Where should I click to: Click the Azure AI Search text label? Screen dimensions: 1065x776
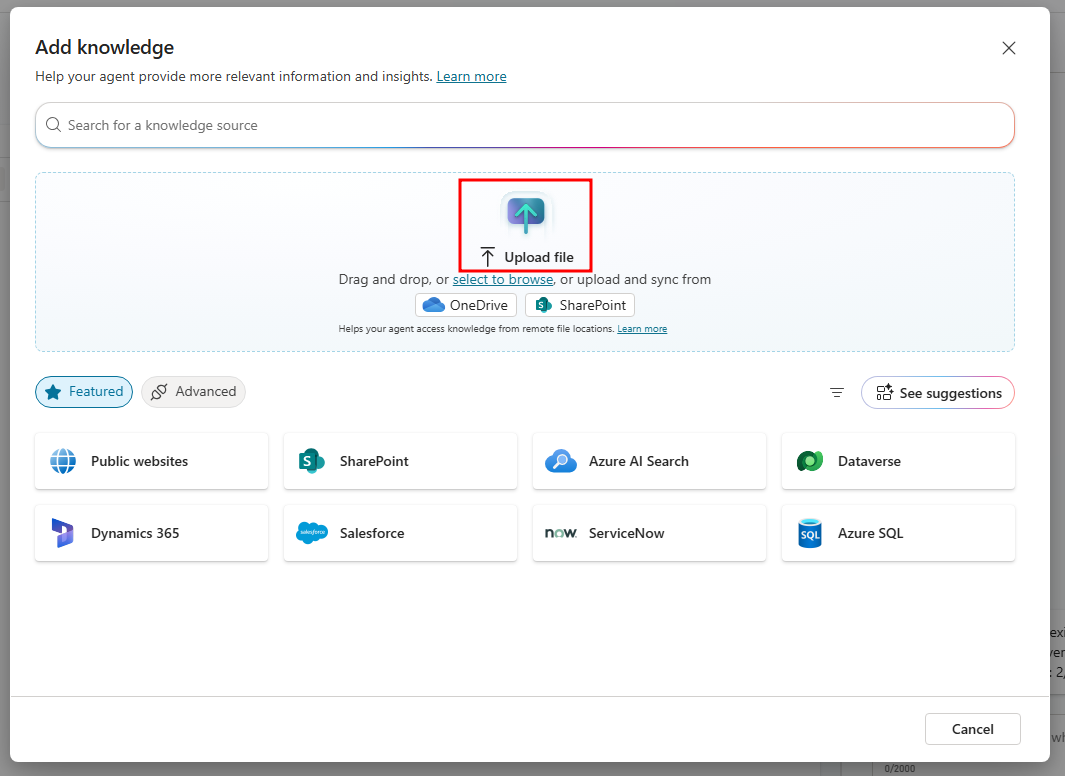(x=638, y=461)
